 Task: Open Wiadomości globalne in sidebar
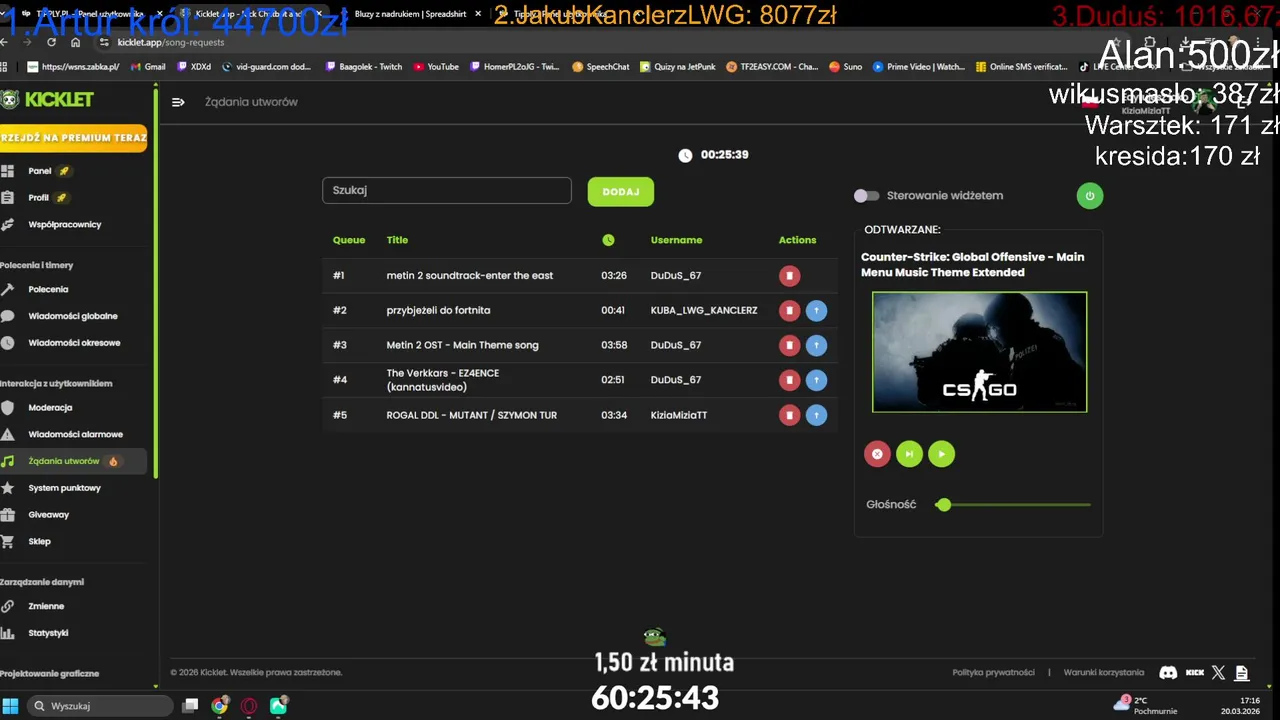[x=72, y=316]
